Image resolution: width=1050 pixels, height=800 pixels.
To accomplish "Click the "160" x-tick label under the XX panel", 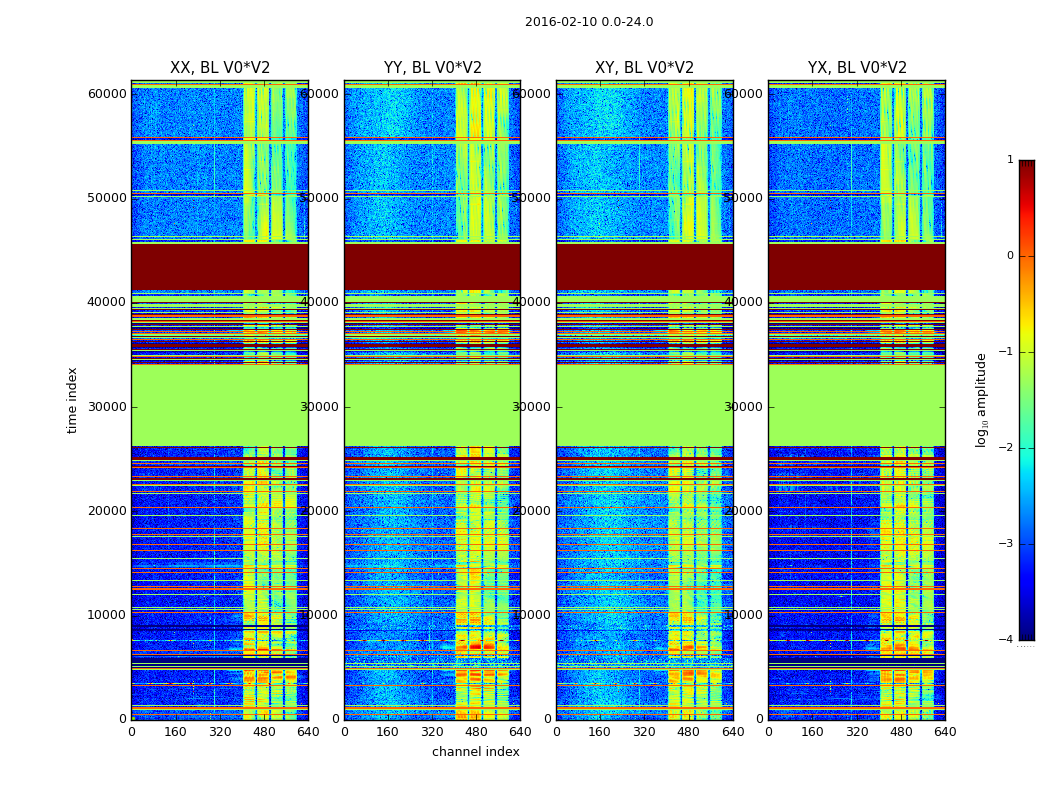I will pyautogui.click(x=175, y=732).
